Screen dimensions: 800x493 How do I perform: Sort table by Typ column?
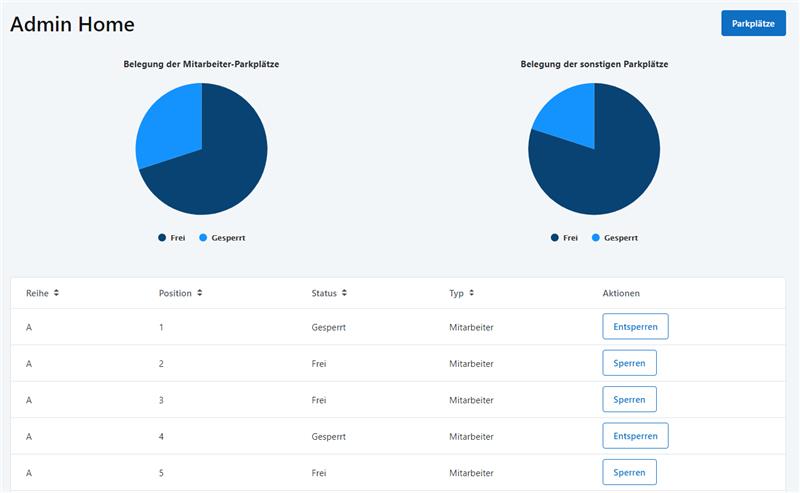pos(461,293)
